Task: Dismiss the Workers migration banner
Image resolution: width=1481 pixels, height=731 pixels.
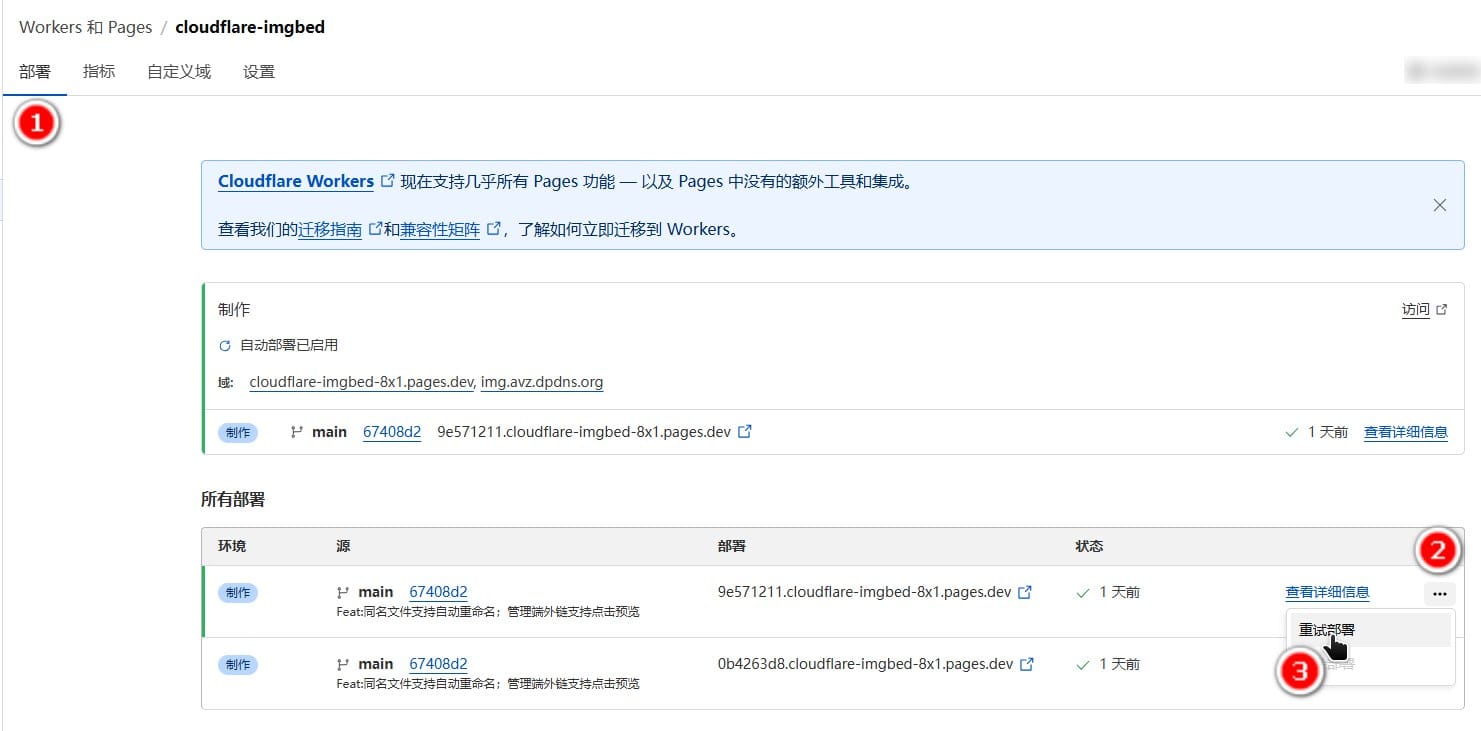Action: point(1440,205)
